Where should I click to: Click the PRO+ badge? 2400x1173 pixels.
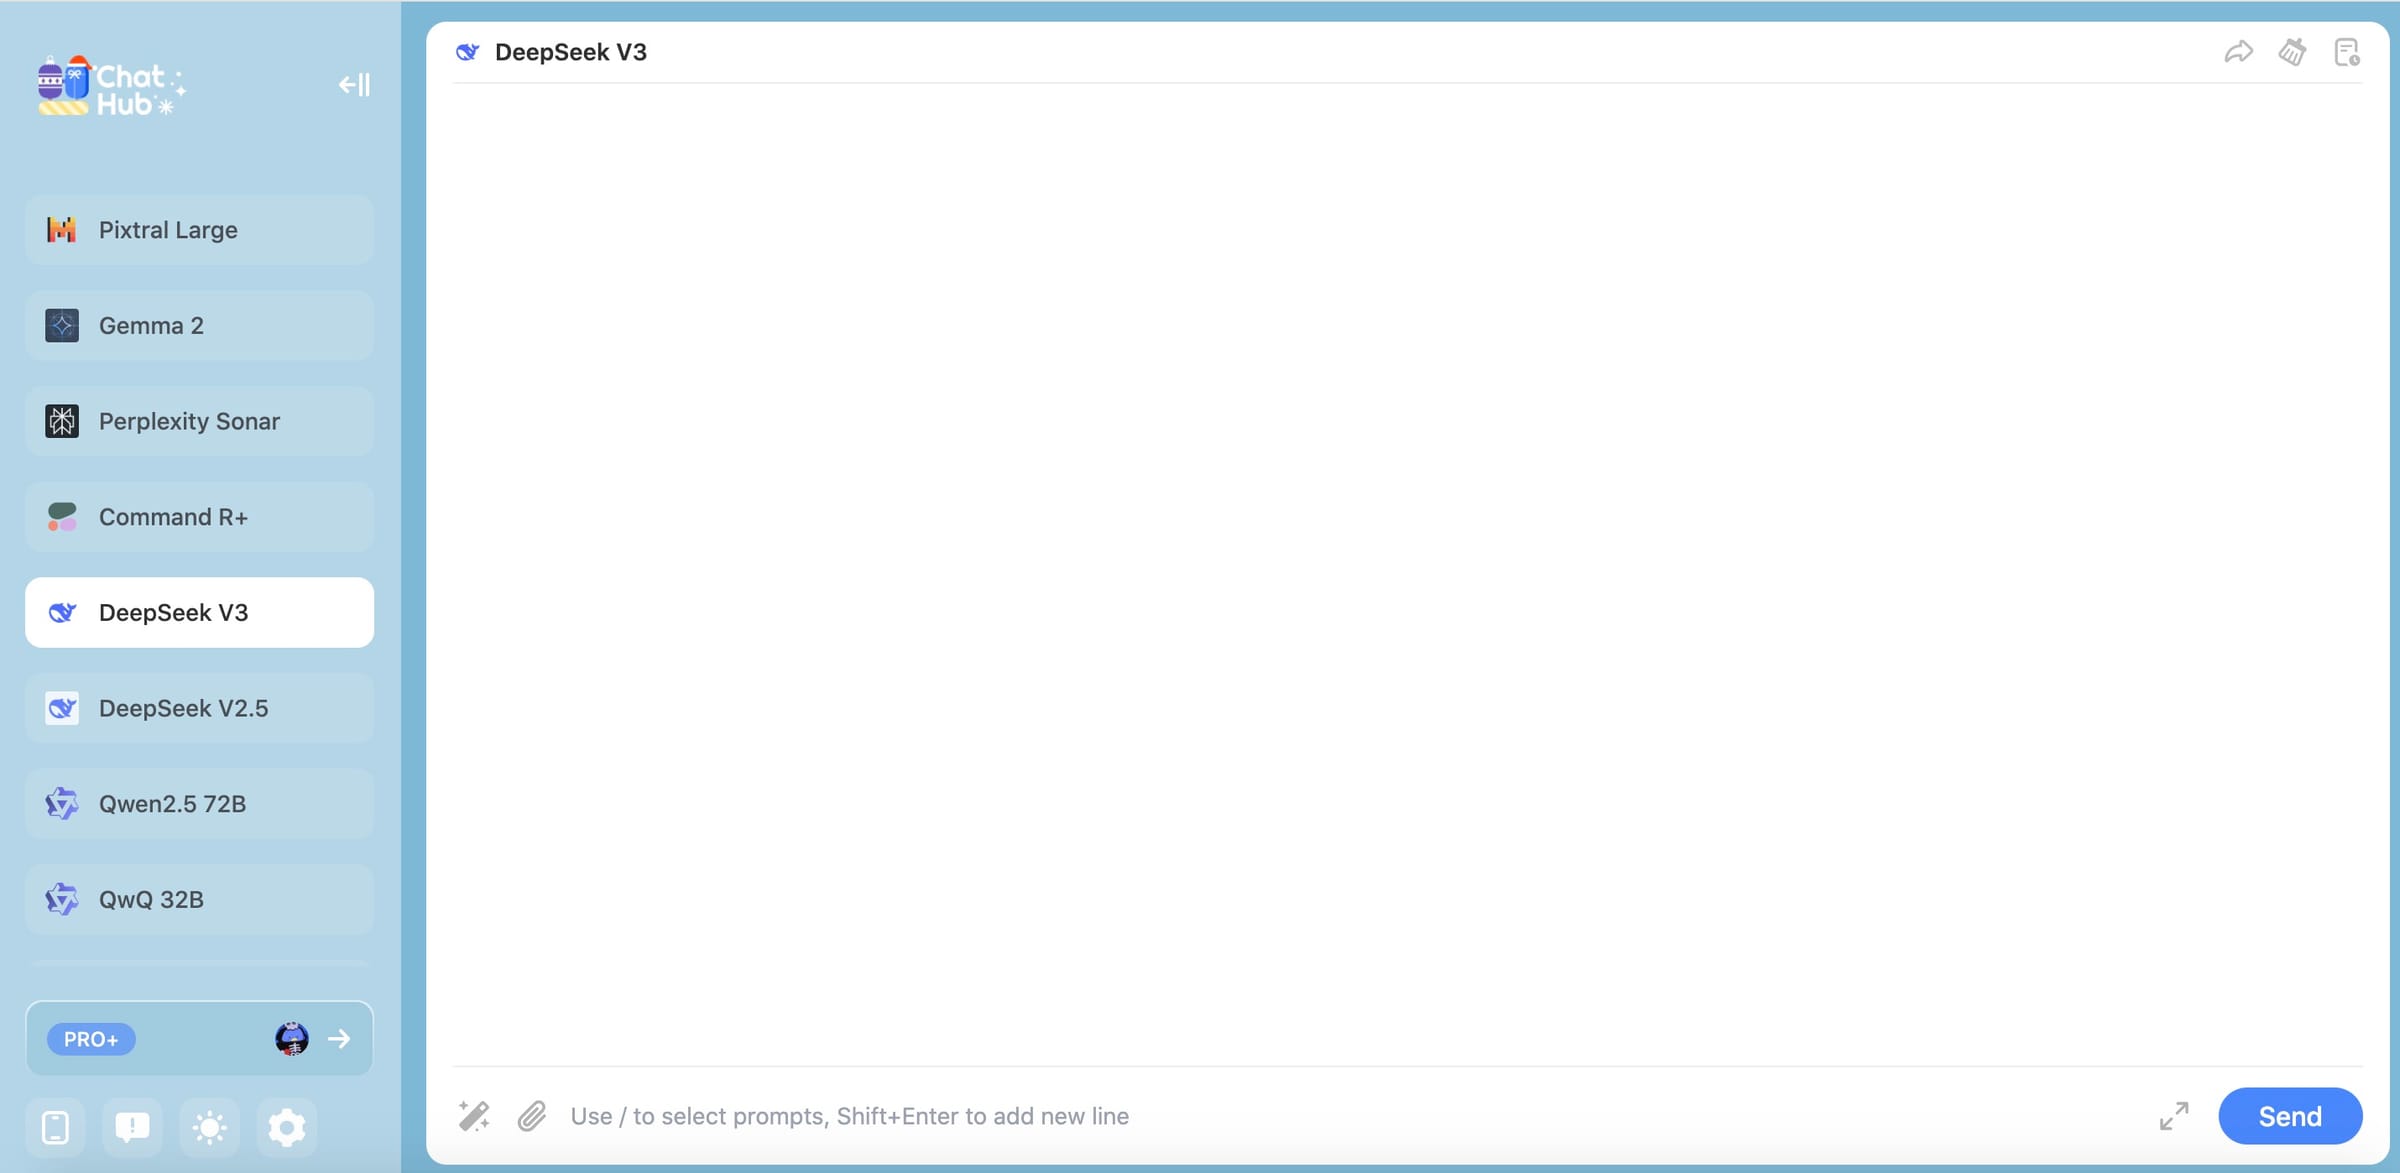91,1039
